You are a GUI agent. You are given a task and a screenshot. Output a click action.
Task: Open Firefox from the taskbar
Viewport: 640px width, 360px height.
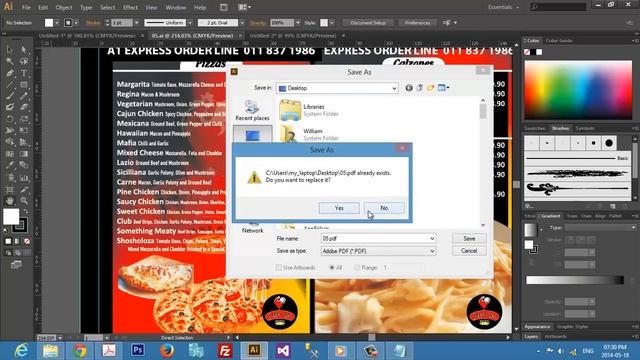pyautogui.click(x=167, y=350)
